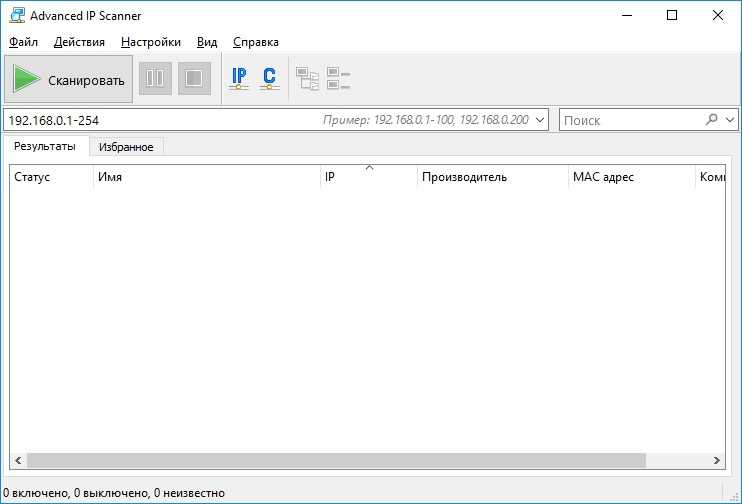The height and width of the screenshot is (504, 742).
Task: Switch to the Результаты tab
Action: click(x=45, y=146)
